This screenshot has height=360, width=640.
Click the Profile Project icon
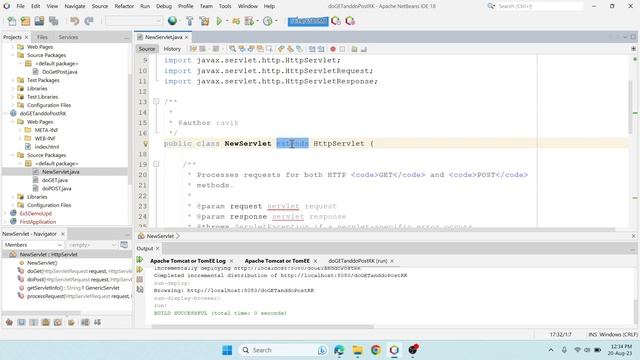(249, 21)
